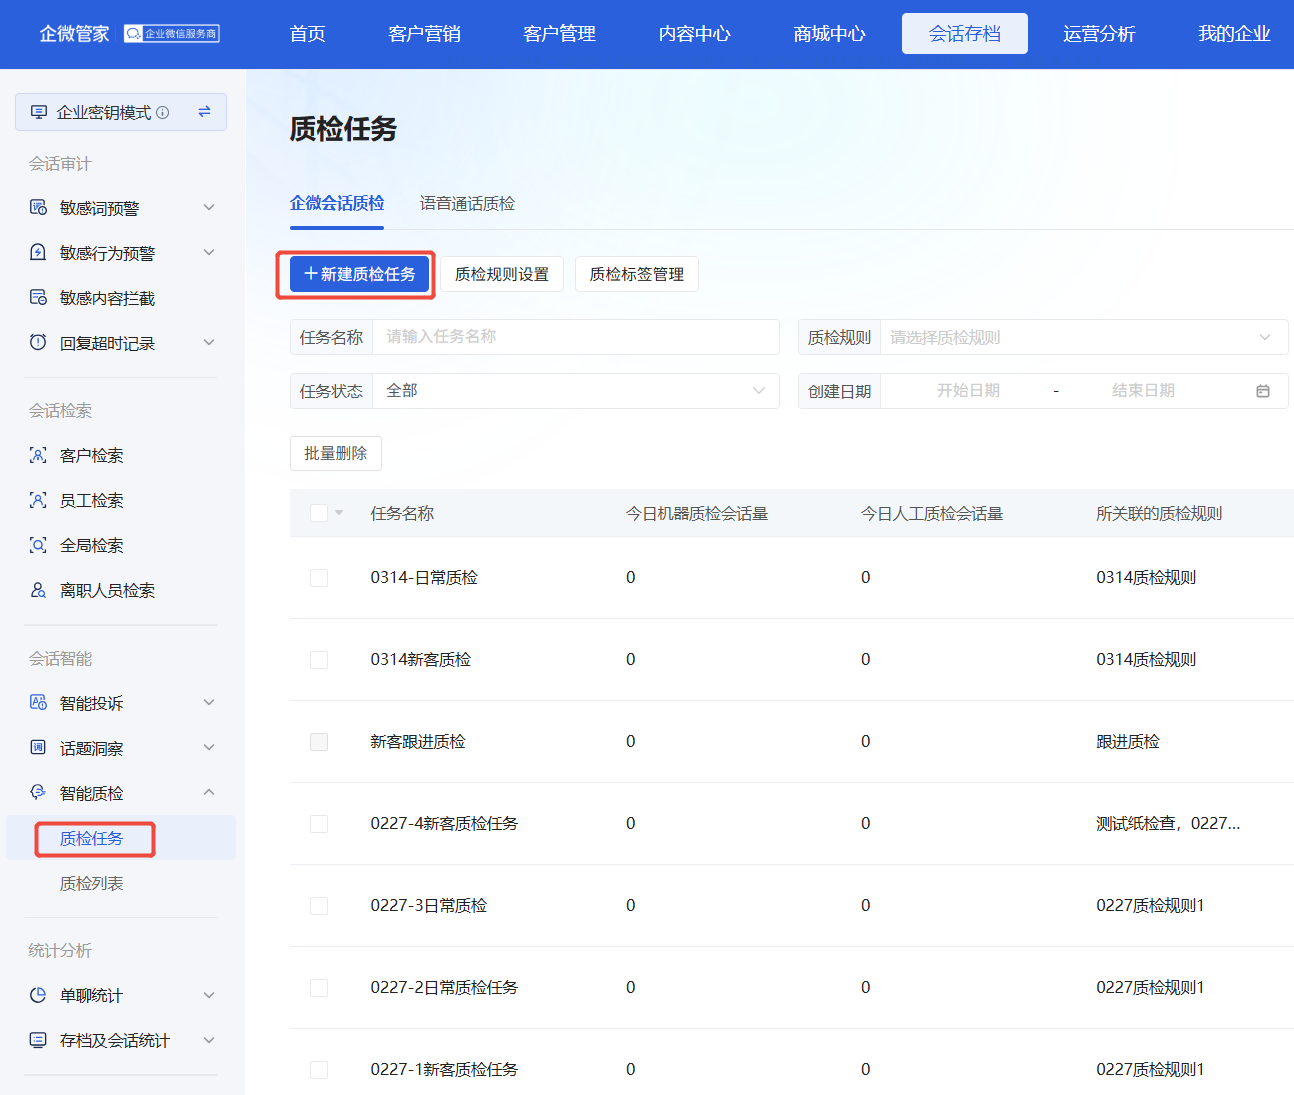
Task: Click the 质检规则设置 button
Action: point(502,274)
